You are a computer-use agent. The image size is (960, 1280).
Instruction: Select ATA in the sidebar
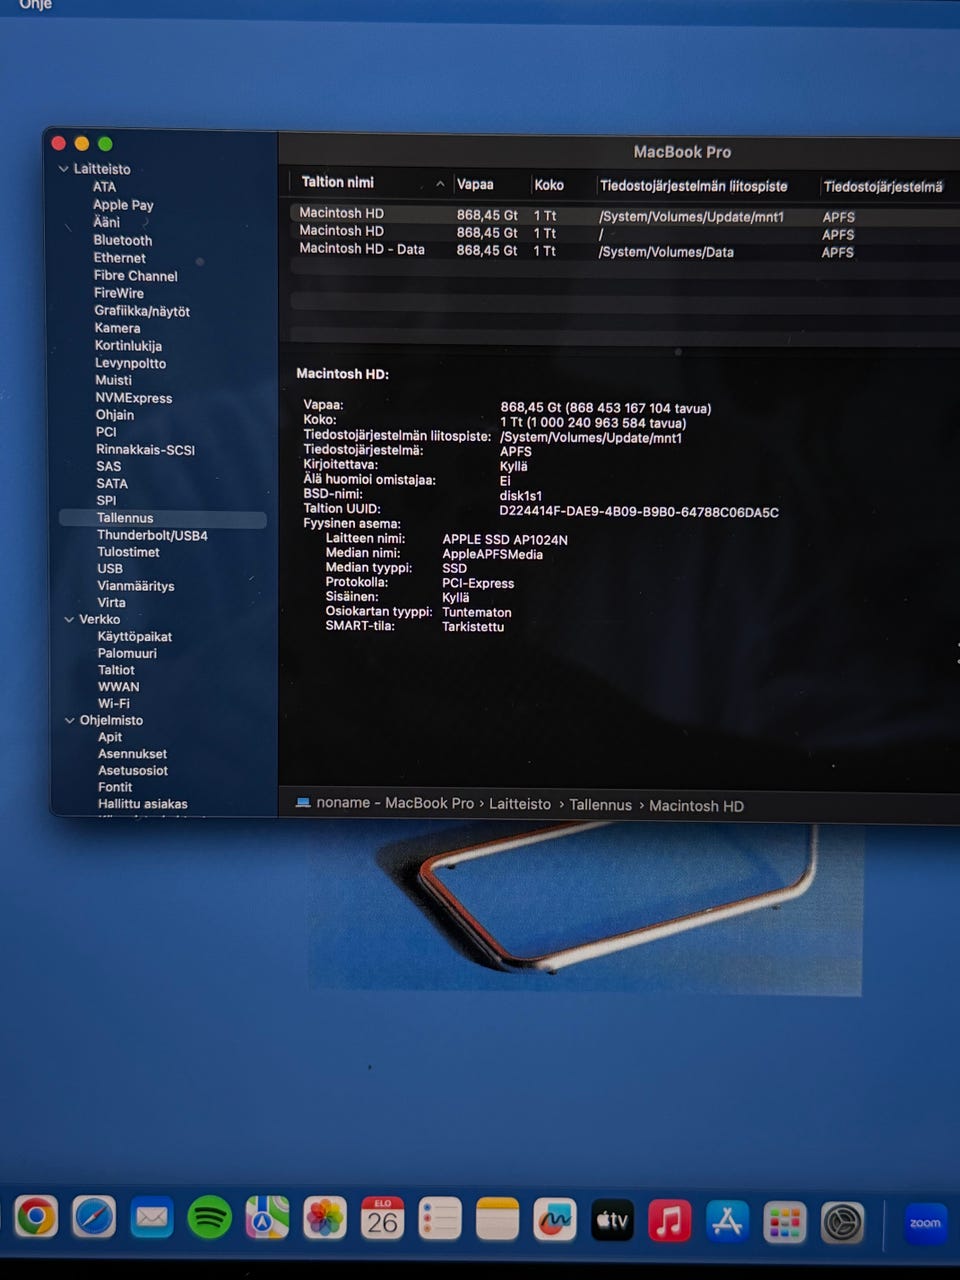pyautogui.click(x=104, y=187)
